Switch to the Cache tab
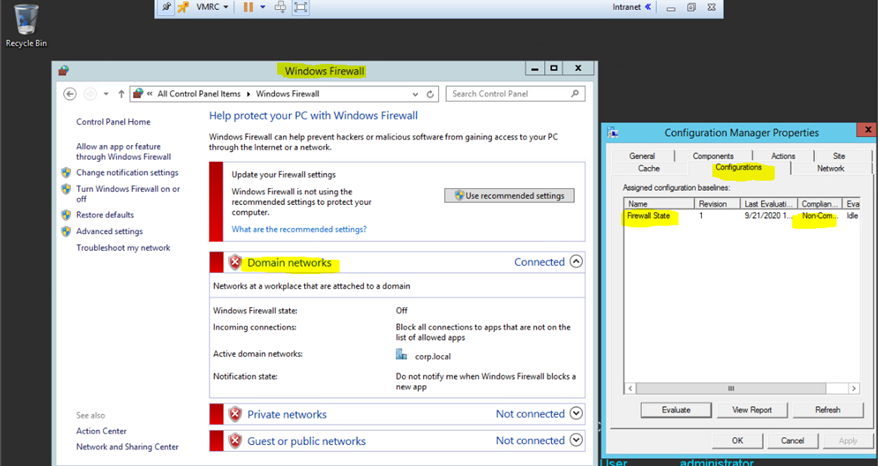This screenshot has height=466, width=878. (x=649, y=168)
